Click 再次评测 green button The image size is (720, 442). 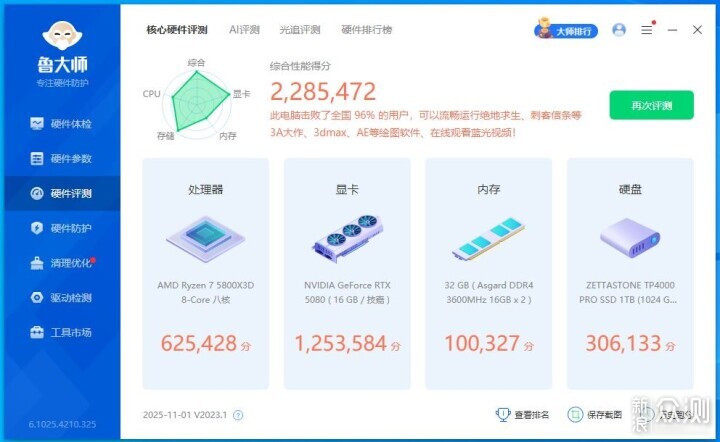pos(652,105)
